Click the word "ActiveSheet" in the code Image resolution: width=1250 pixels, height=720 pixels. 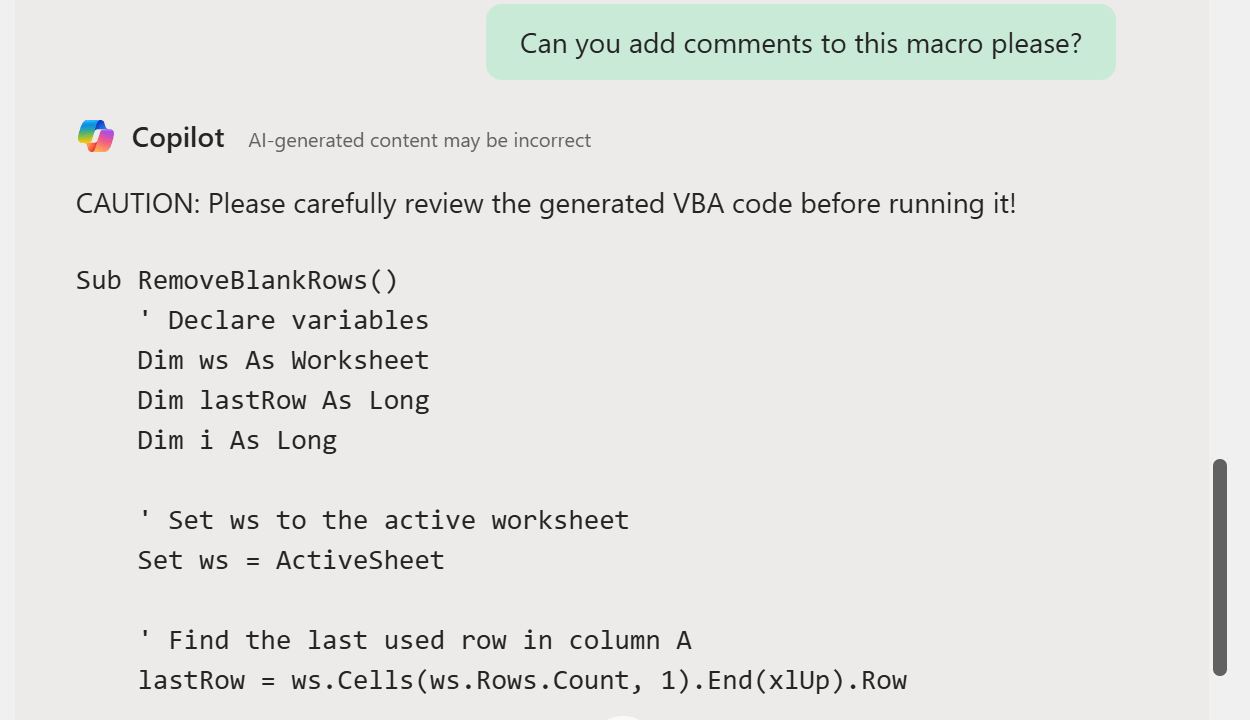tap(360, 560)
